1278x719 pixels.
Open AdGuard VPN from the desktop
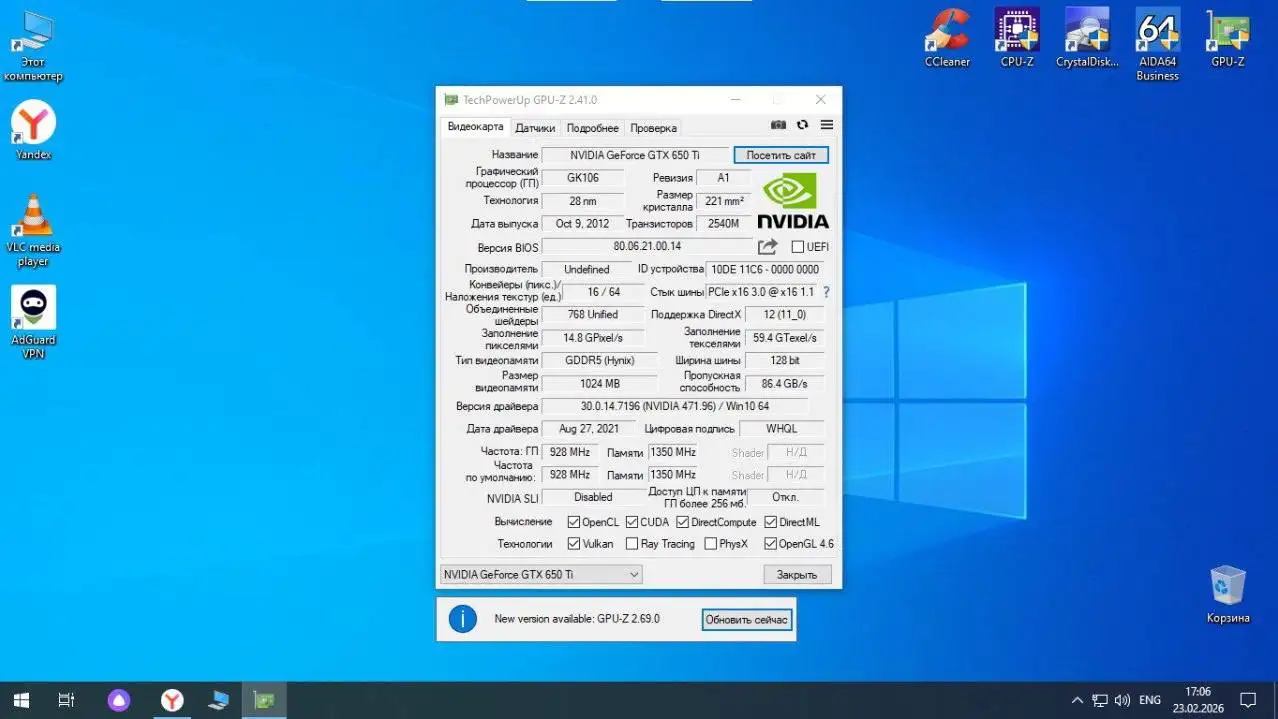[33, 305]
